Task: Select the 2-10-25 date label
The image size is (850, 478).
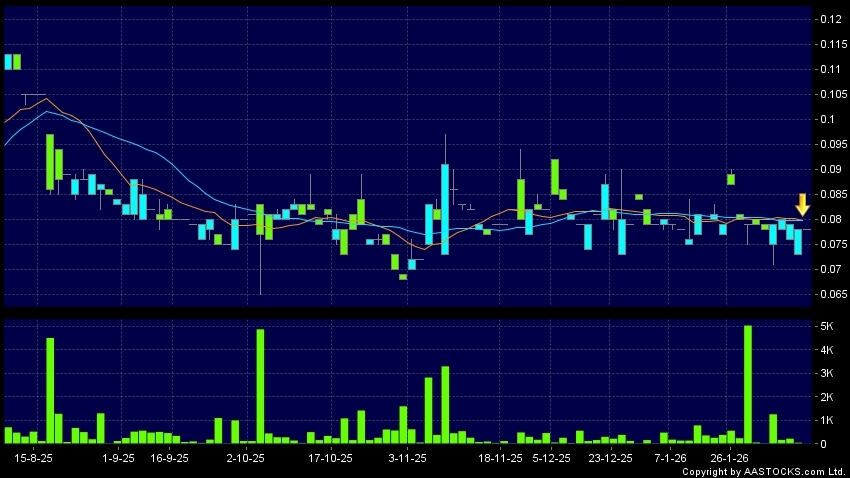Action: point(245,458)
